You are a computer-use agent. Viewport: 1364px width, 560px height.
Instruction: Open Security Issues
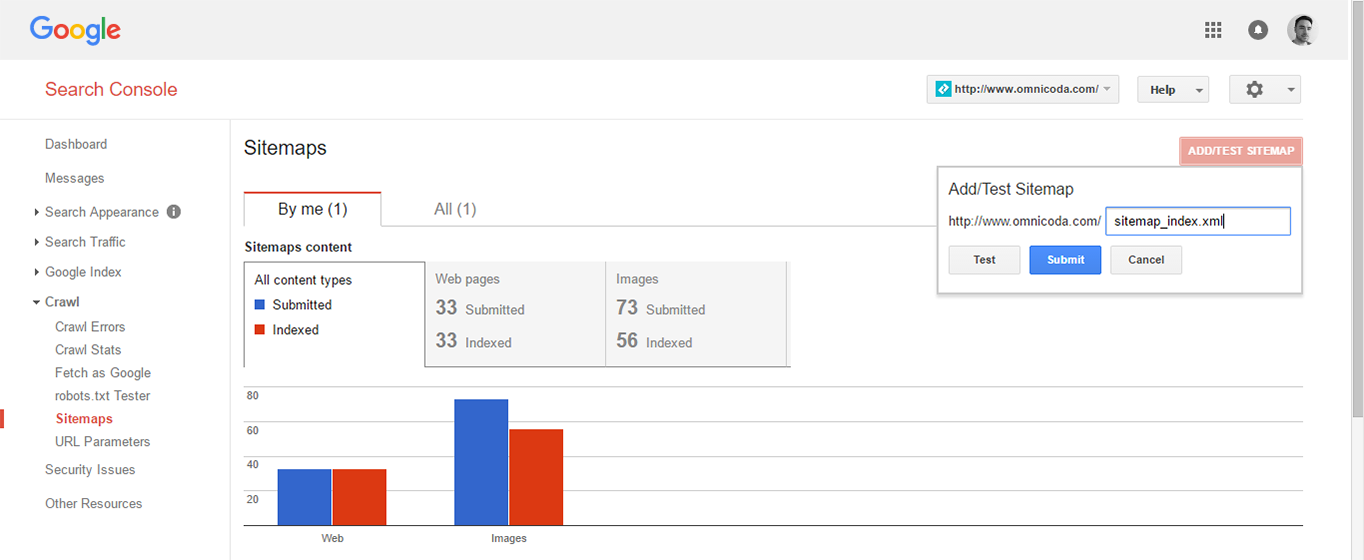[90, 470]
